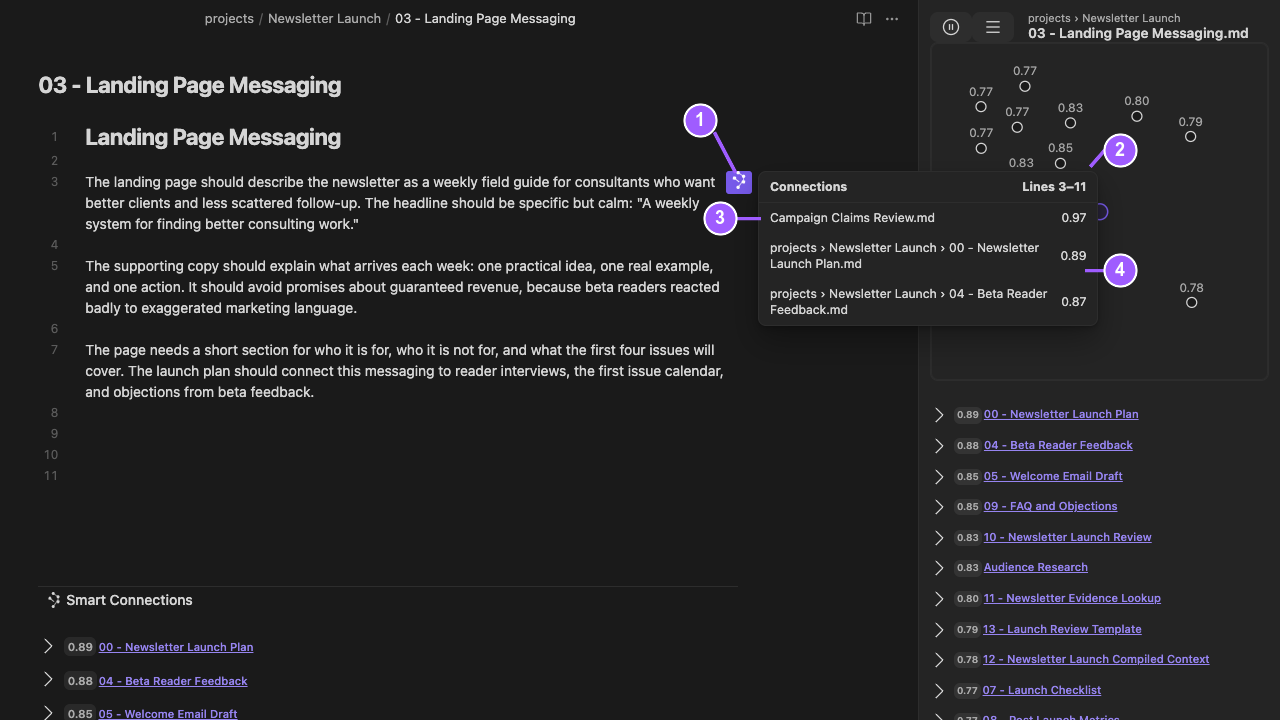Viewport: 1280px width, 720px height.
Task: Open the 10 - Newsletter Launch Review link
Action: pyautogui.click(x=1067, y=537)
